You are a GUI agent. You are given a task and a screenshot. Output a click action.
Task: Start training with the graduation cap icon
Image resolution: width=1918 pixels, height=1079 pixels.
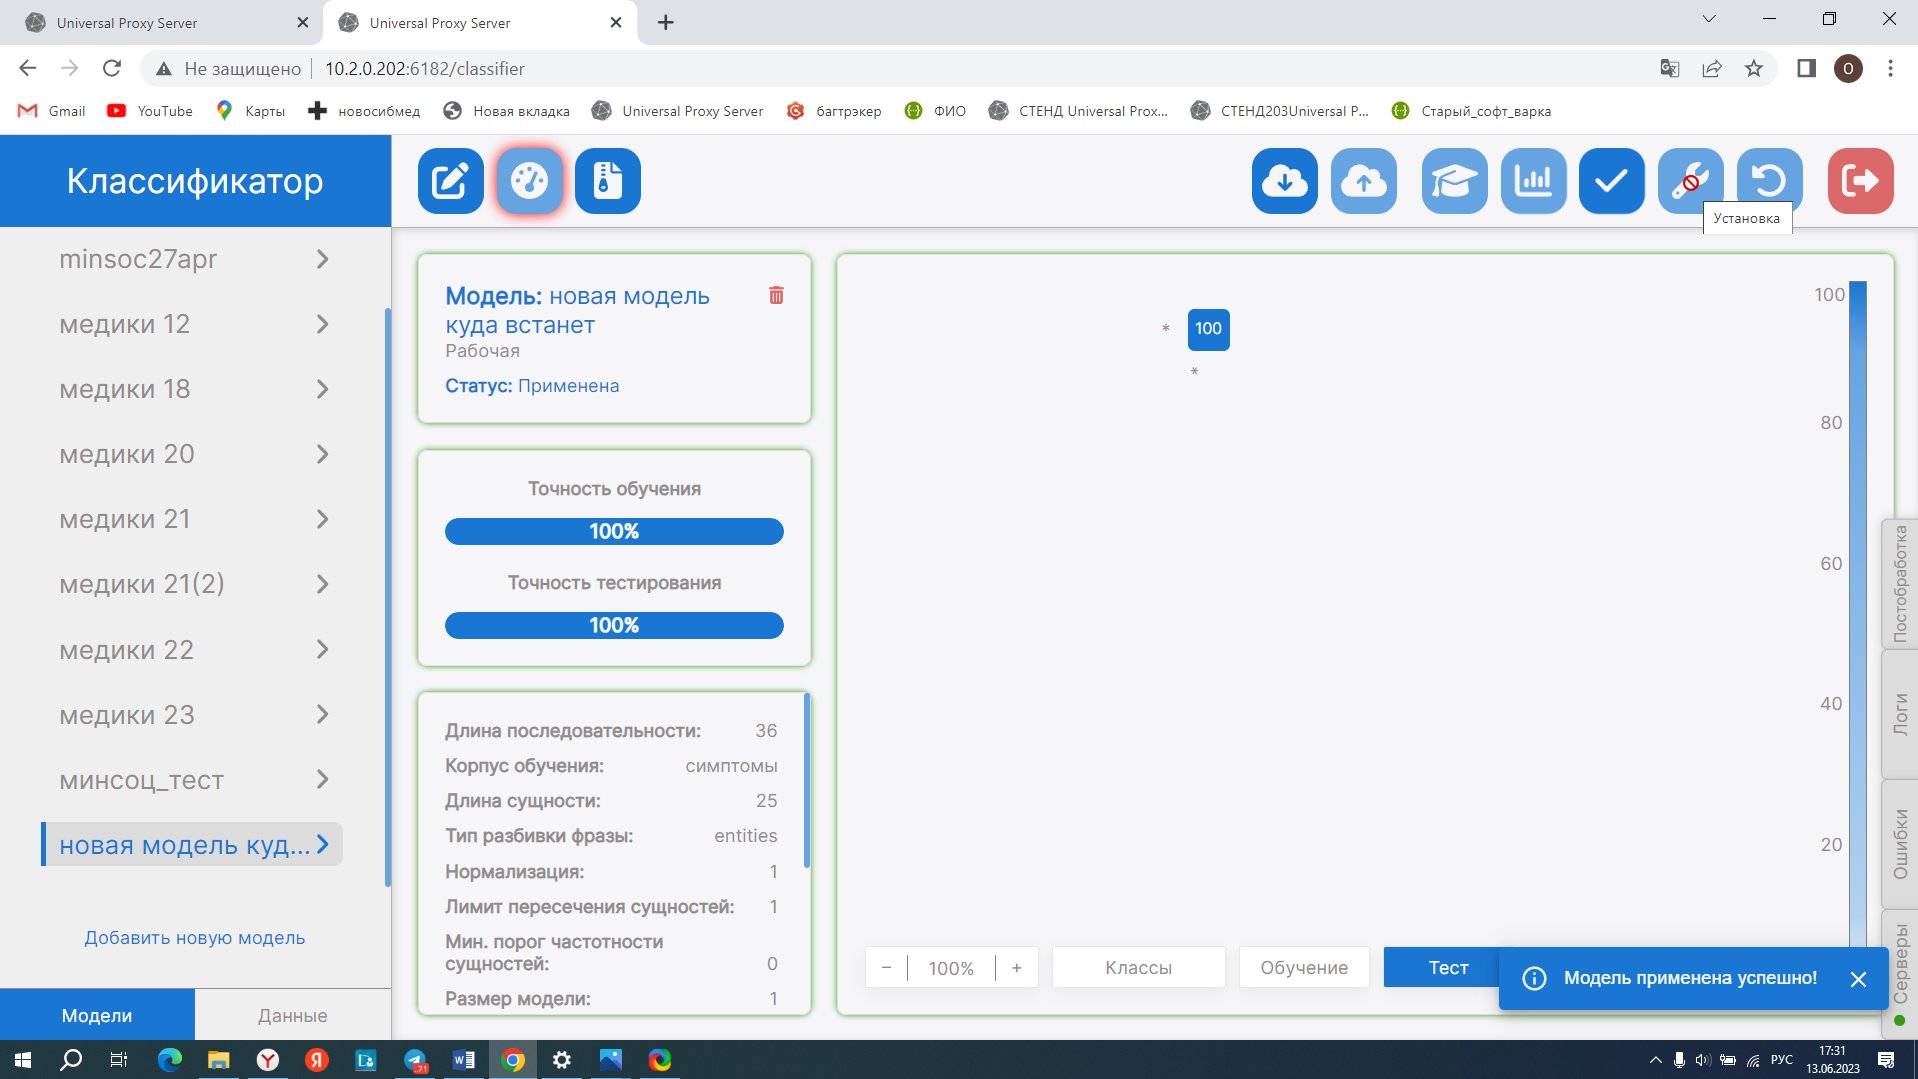1453,181
